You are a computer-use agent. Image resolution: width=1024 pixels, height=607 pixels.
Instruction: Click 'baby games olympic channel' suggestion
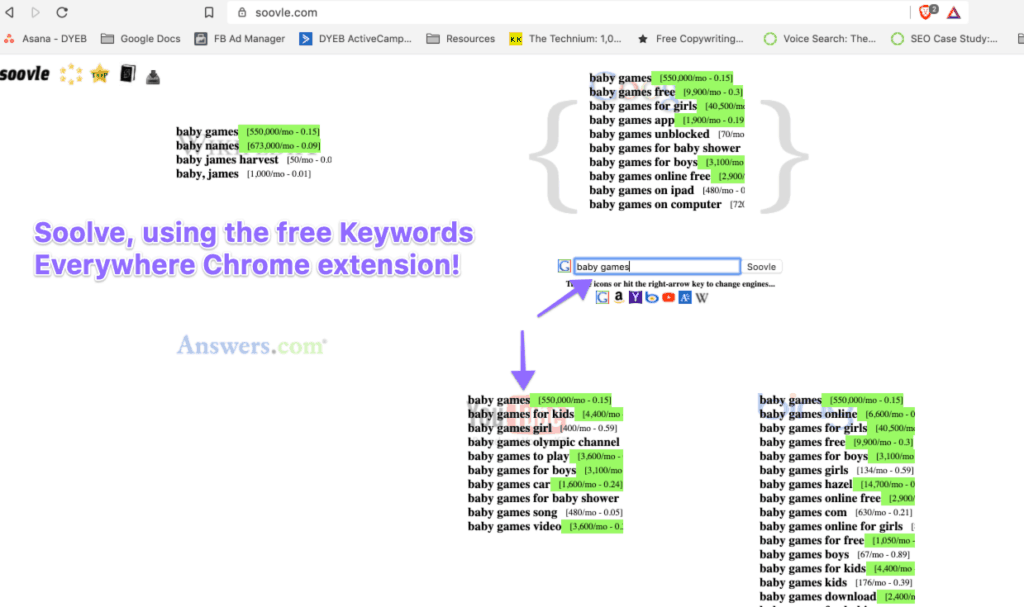[543, 442]
